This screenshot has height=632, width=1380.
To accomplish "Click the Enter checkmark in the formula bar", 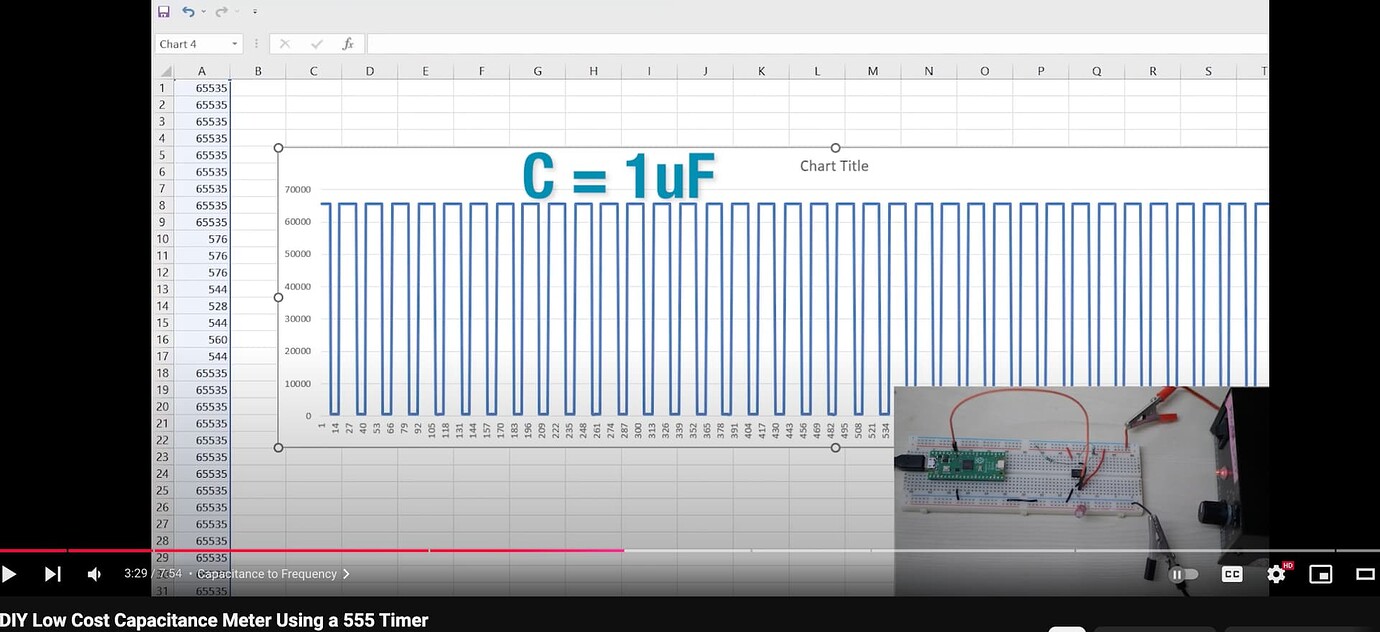I will click(x=314, y=43).
